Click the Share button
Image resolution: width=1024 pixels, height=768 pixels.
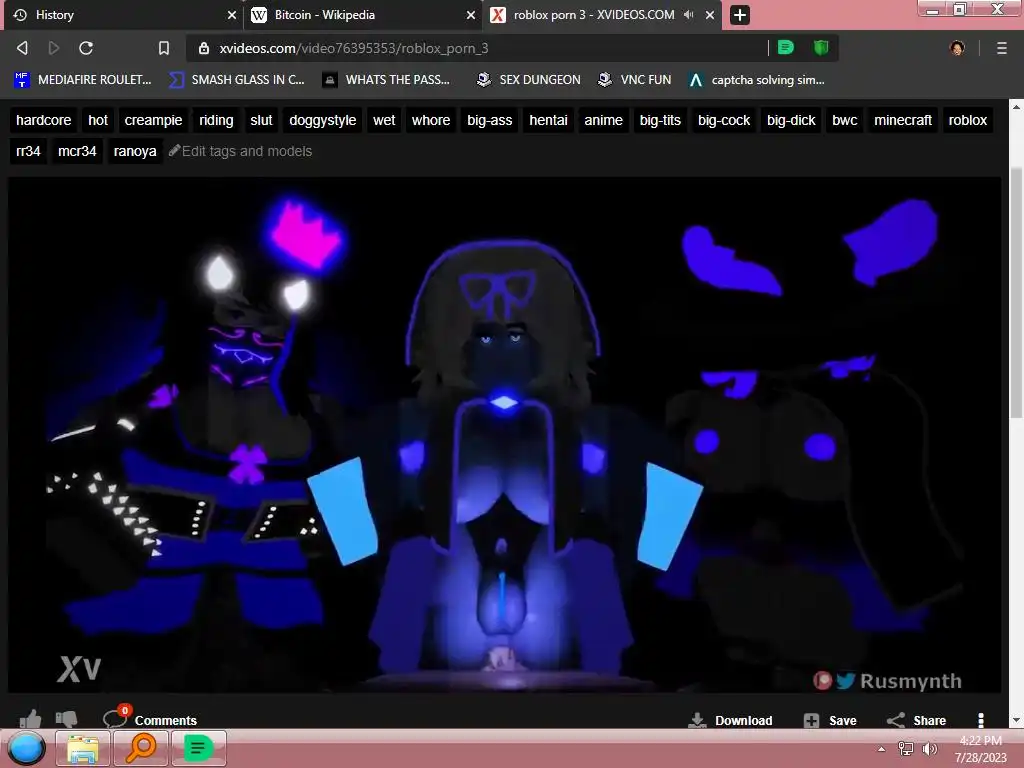(x=916, y=720)
